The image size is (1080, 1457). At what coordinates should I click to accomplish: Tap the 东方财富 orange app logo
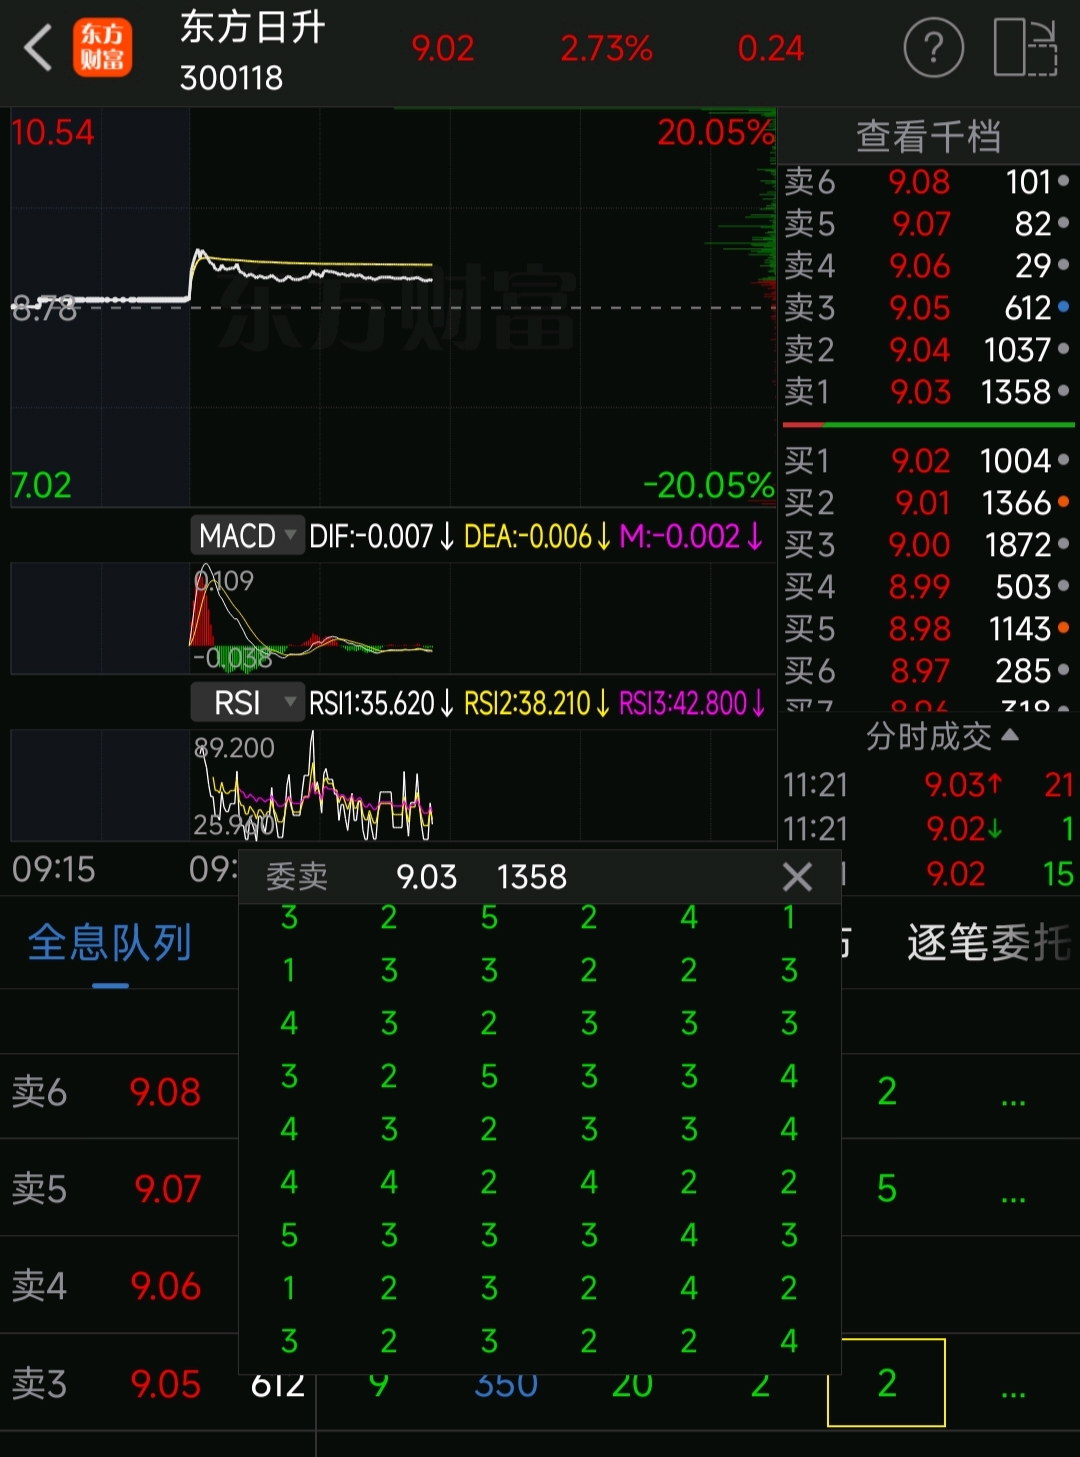point(103,48)
